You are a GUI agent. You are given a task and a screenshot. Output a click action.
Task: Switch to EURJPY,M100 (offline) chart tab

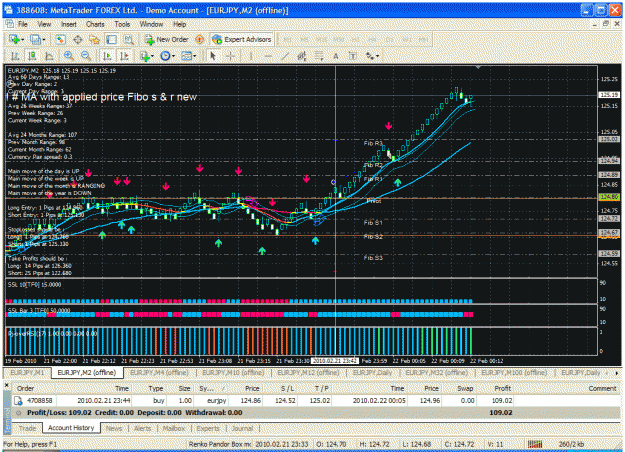click(x=514, y=373)
